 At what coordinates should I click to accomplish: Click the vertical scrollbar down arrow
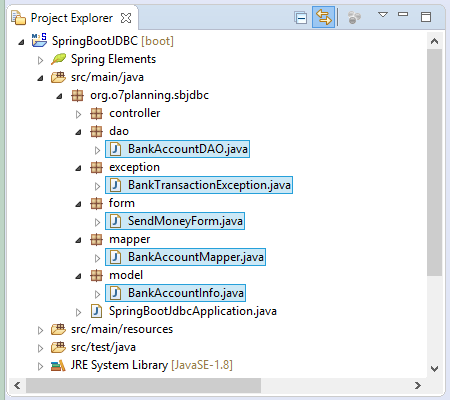point(434,369)
